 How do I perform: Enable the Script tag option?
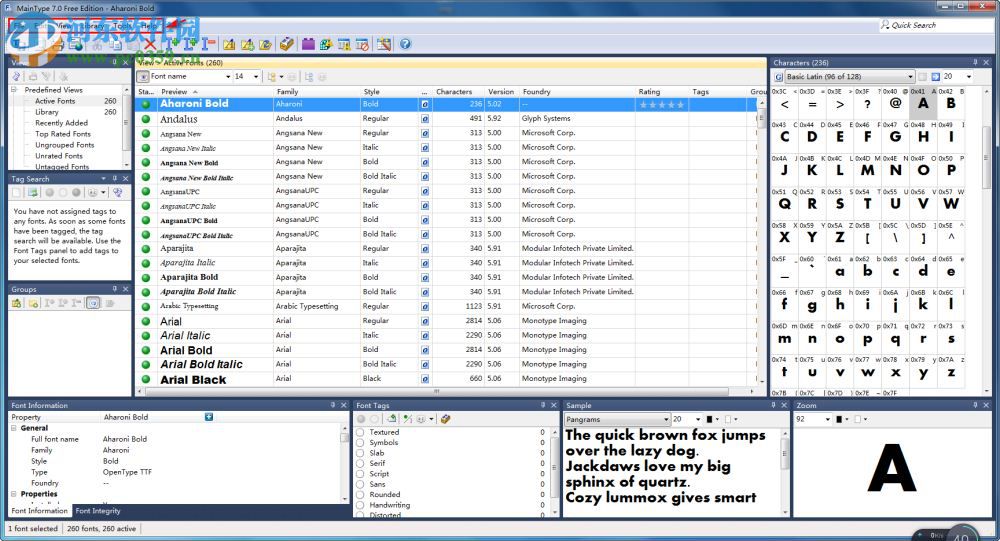pyautogui.click(x=361, y=474)
